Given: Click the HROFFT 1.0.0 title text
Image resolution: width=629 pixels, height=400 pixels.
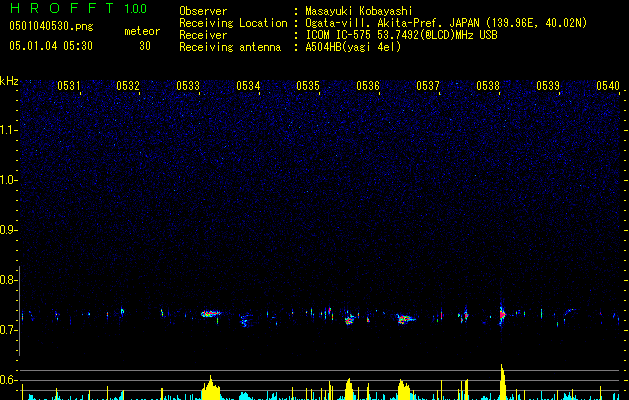Looking at the screenshot, I should (78, 8).
